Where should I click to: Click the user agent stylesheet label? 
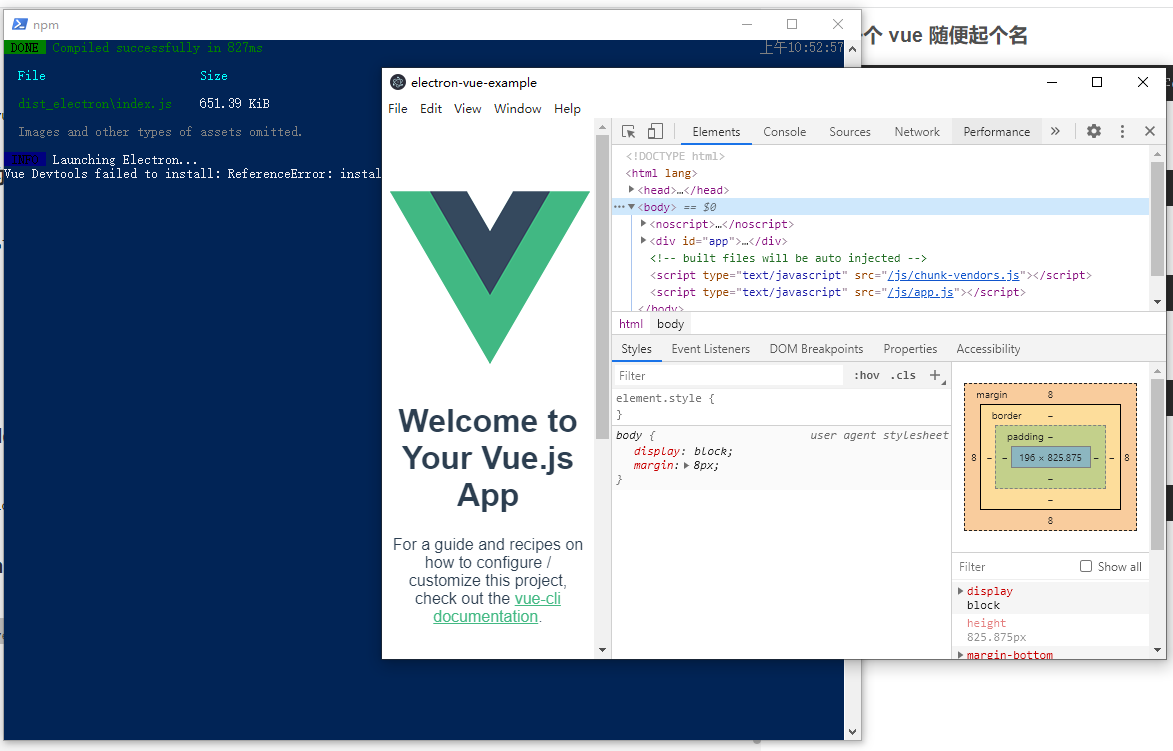[879, 435]
